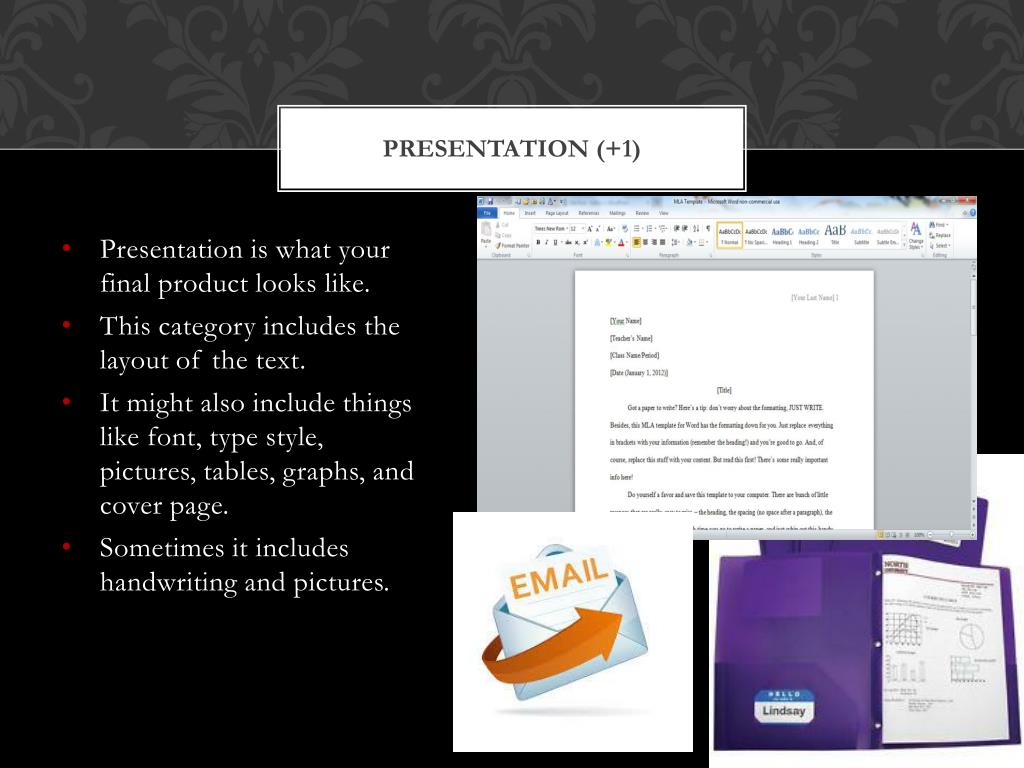Viewport: 1024px width, 768px height.
Task: Select Justify alignment in the ribbon
Action: [662, 242]
